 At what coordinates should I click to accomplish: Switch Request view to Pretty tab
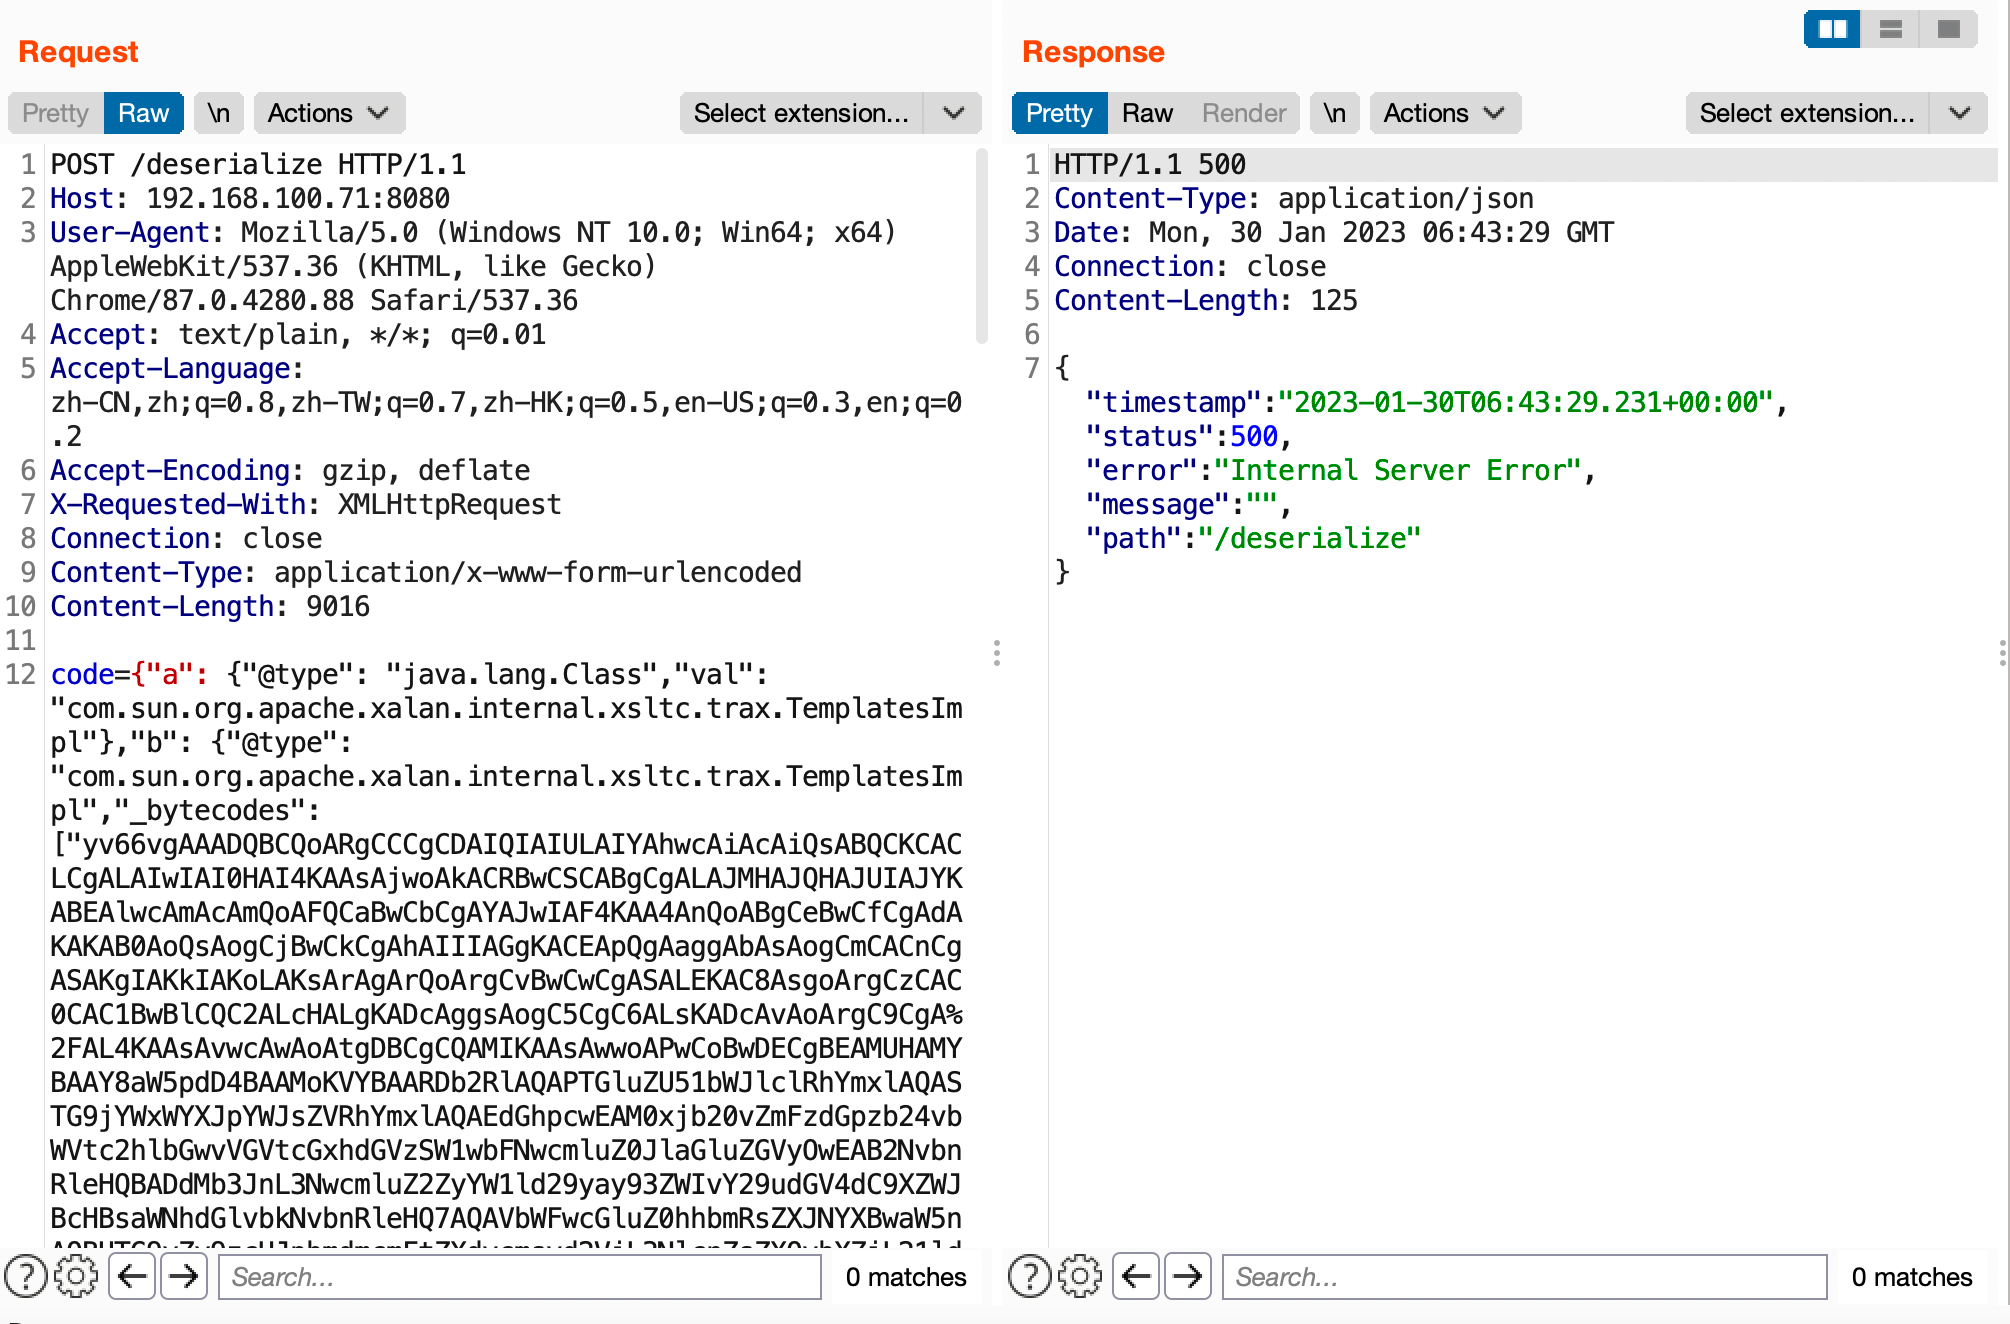click(56, 113)
